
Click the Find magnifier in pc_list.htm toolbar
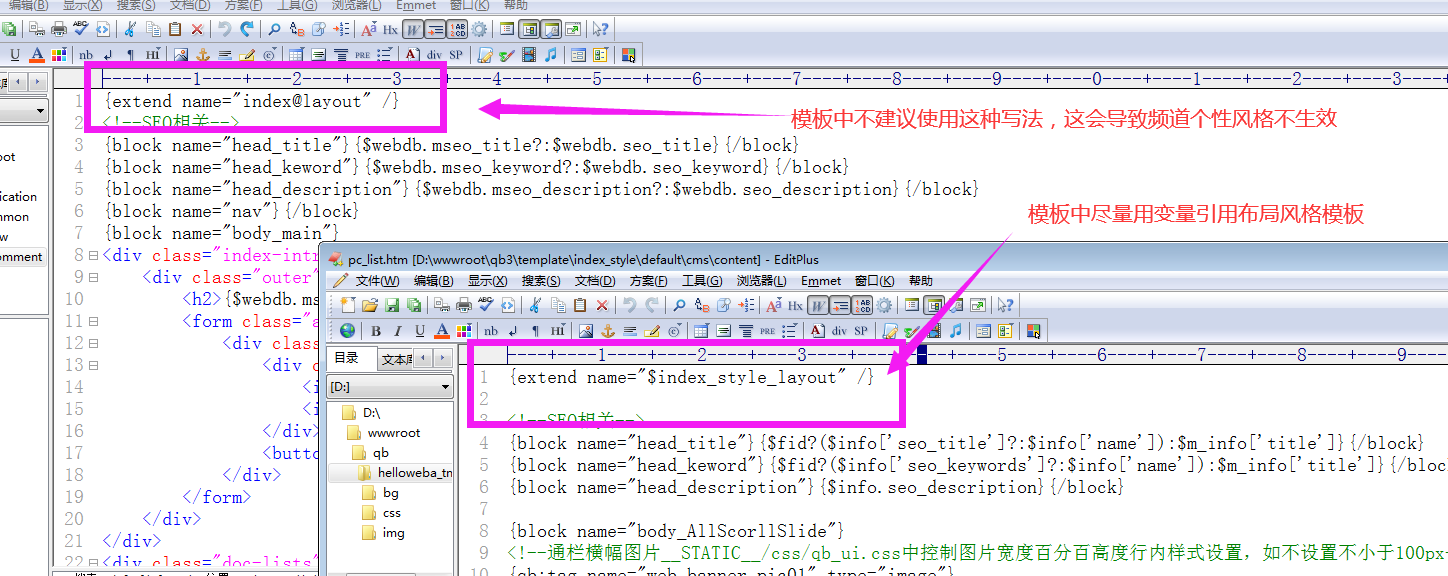[679, 305]
